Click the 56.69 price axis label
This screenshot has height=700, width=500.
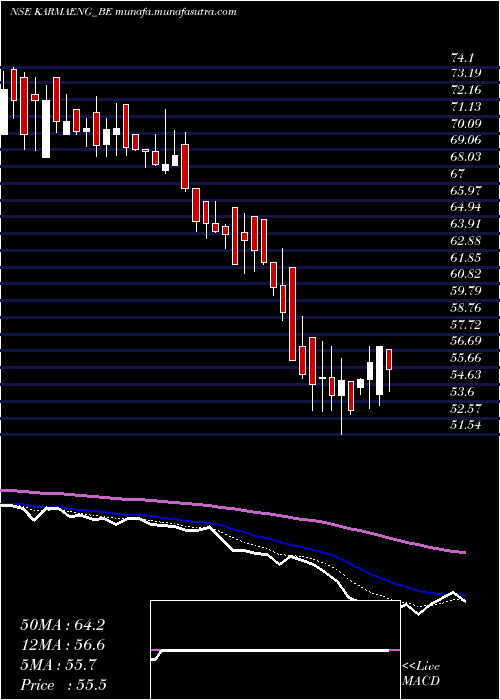coord(466,342)
